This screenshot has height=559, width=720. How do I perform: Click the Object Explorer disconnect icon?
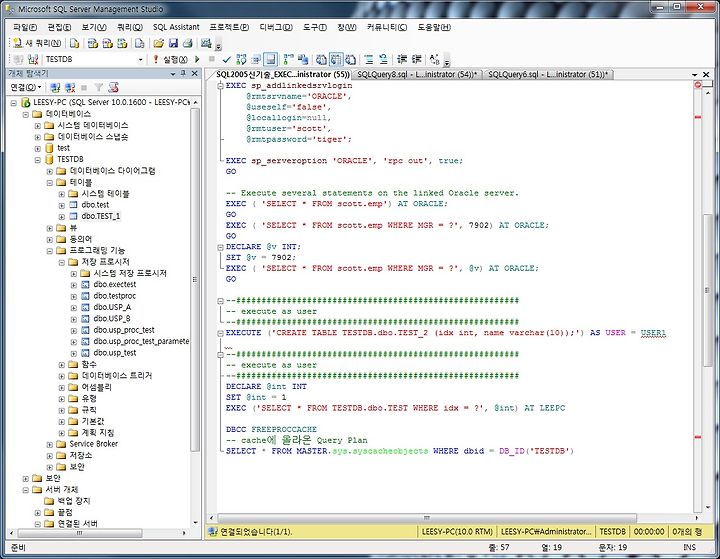point(70,87)
